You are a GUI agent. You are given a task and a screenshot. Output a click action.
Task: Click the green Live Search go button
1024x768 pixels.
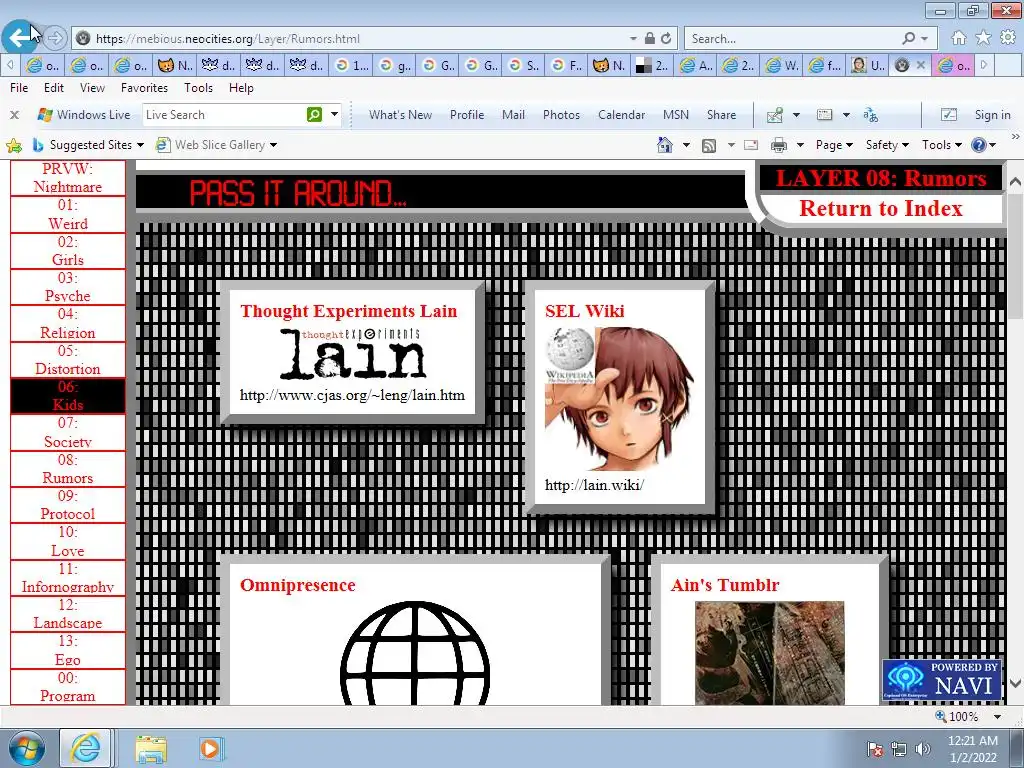pyautogui.click(x=314, y=114)
